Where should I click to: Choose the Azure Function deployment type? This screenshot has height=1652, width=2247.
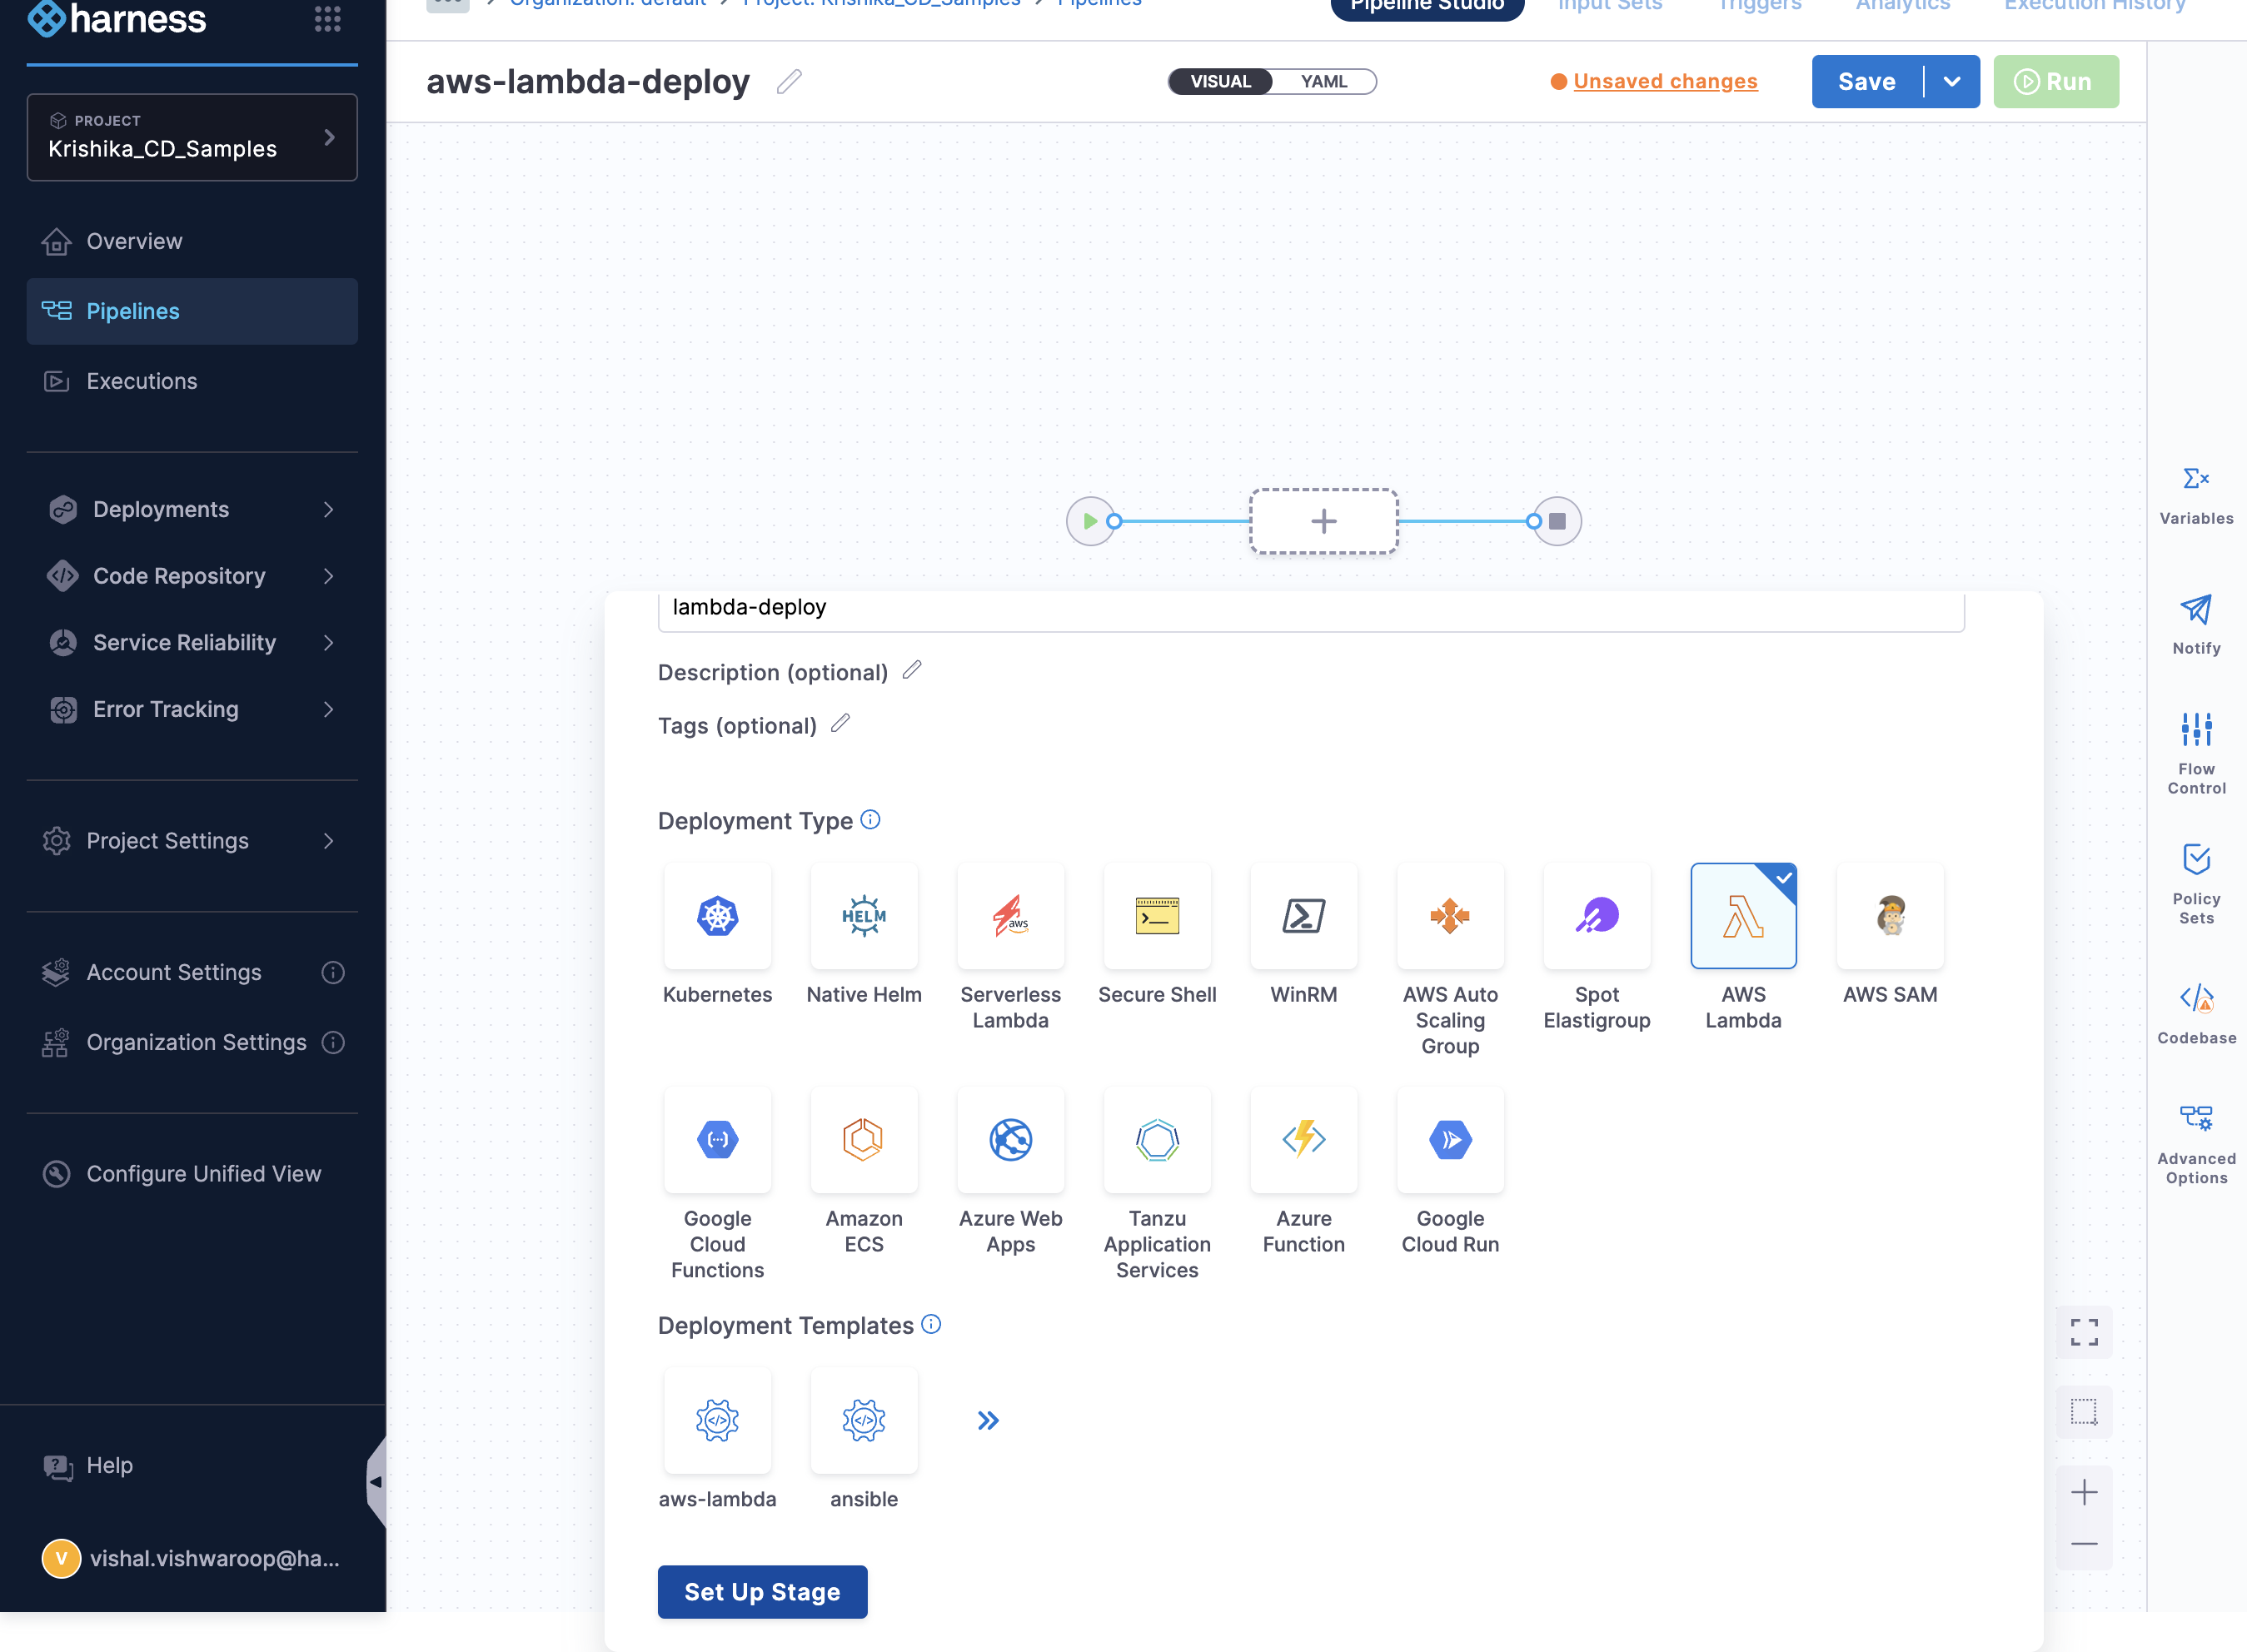[x=1303, y=1139]
